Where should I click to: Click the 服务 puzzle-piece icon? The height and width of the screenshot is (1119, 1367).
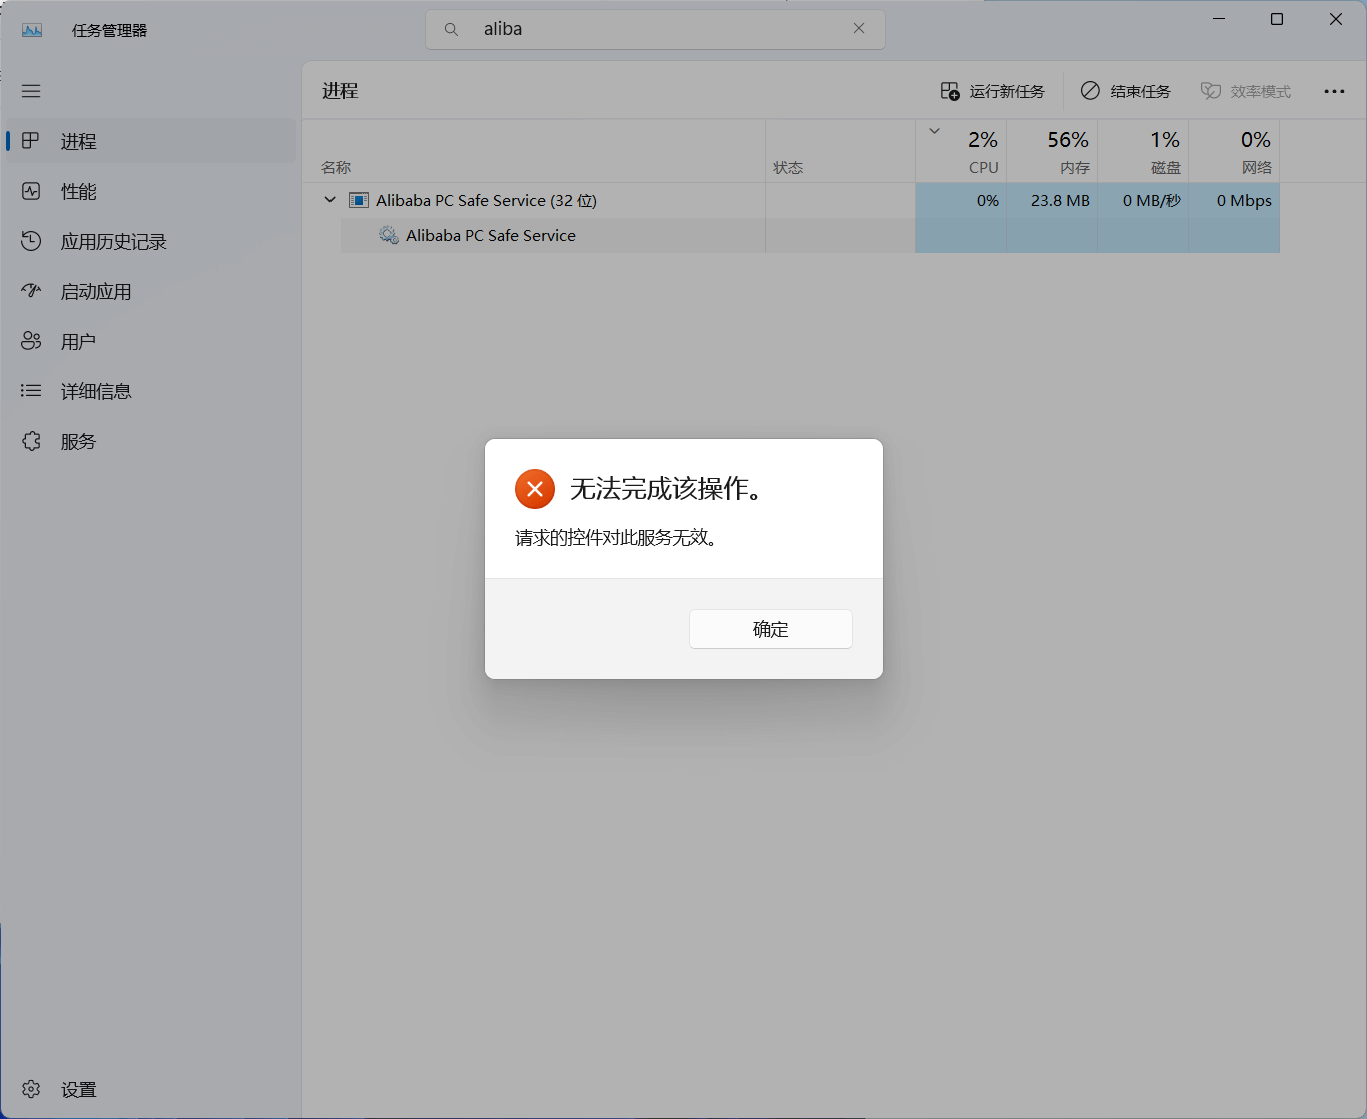point(31,441)
